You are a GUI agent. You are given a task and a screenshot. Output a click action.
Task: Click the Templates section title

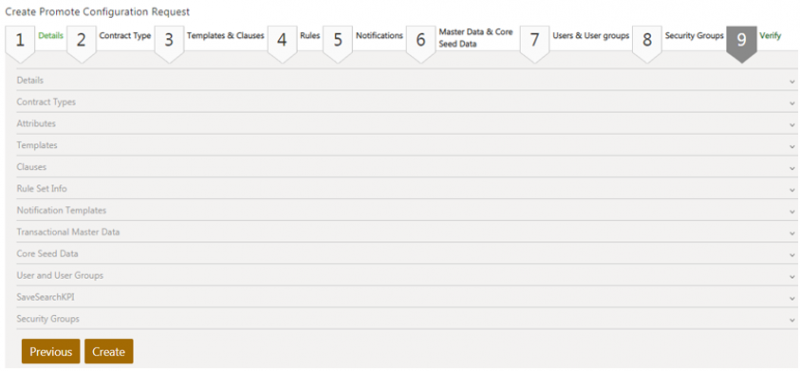click(37, 145)
